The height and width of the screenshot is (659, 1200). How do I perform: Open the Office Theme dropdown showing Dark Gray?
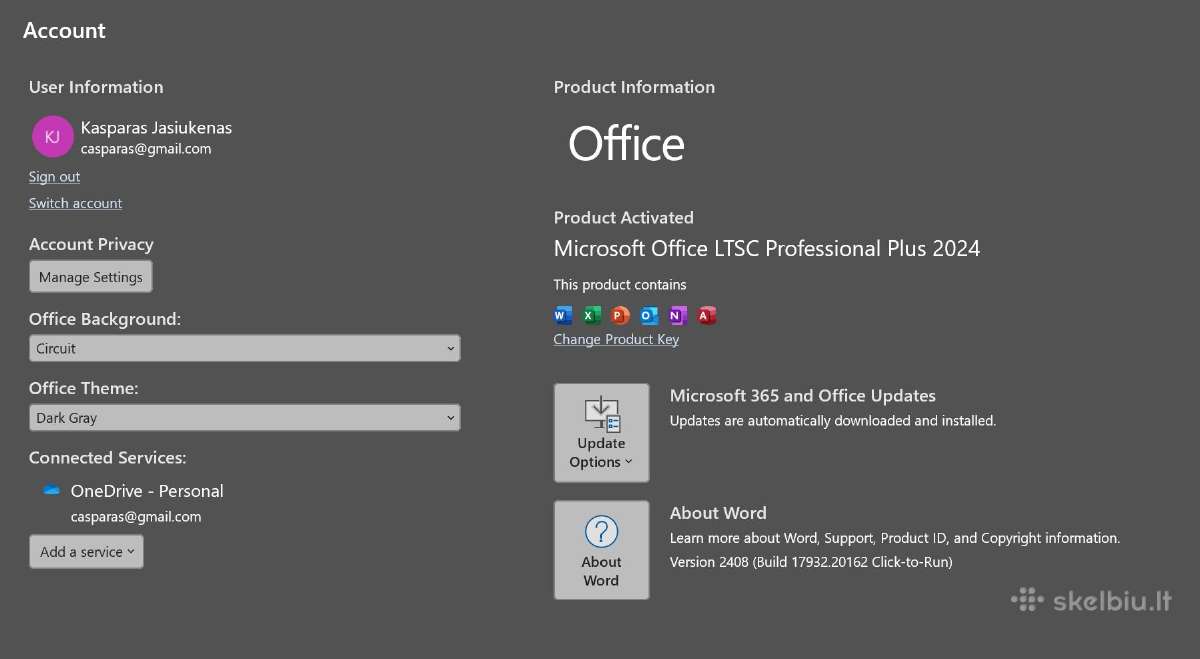click(245, 418)
